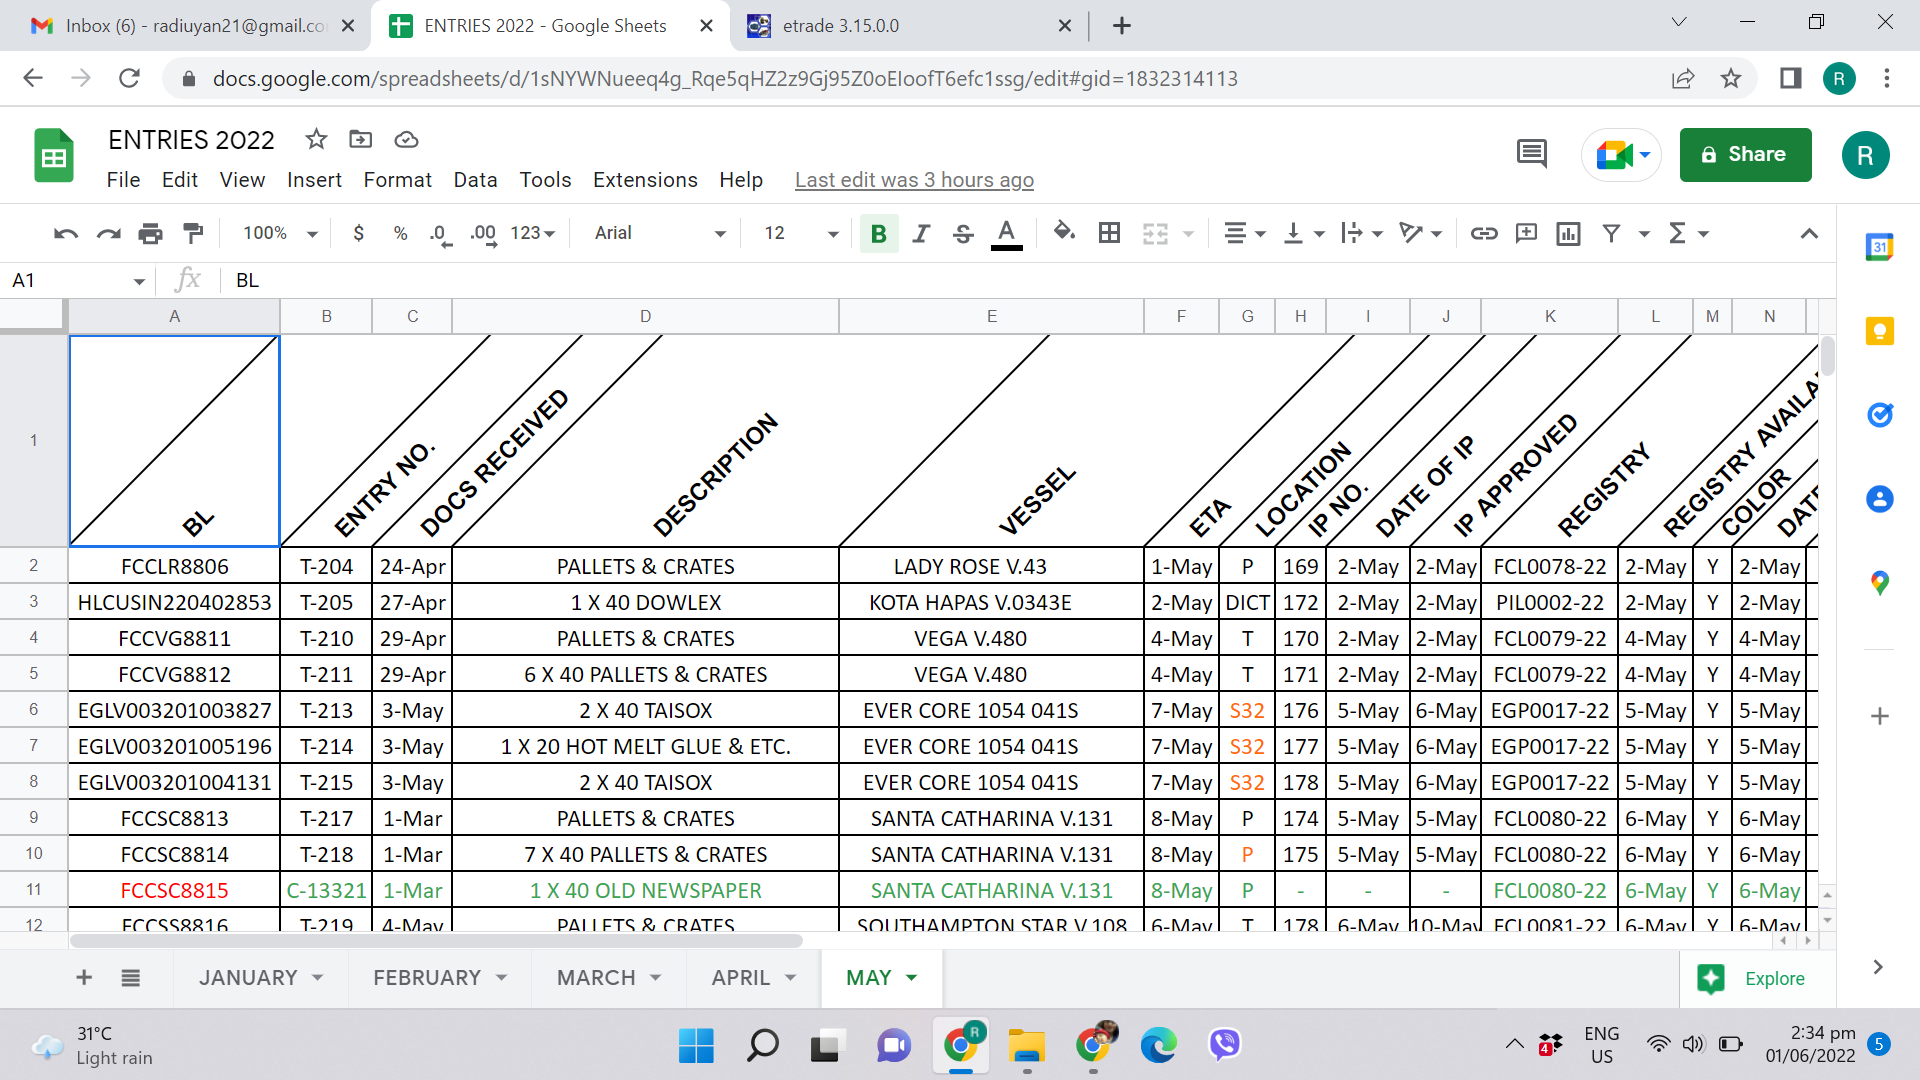Toggle bold formatting
The height and width of the screenshot is (1080, 1920).
tap(878, 233)
